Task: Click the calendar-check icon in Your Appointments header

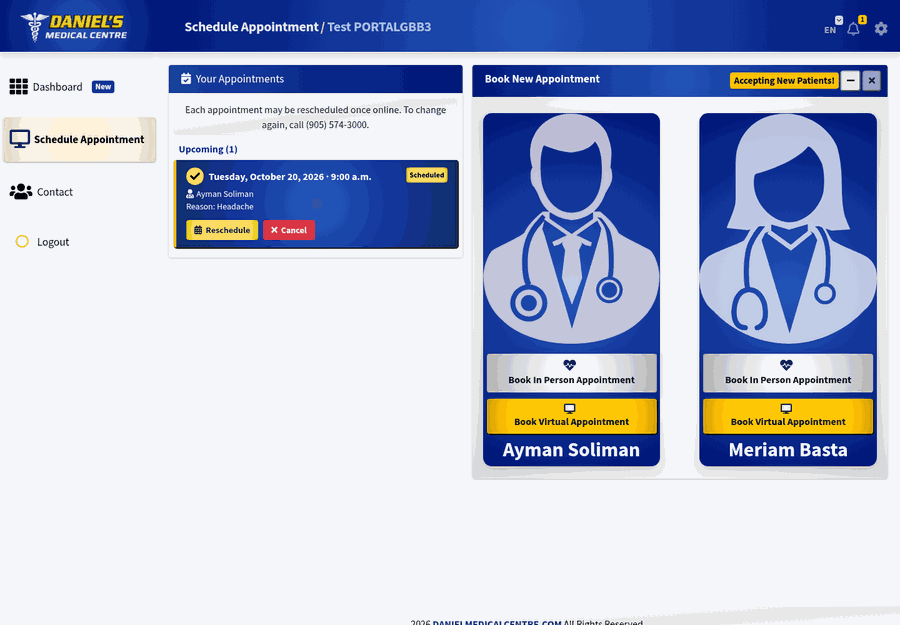Action: [x=186, y=79]
